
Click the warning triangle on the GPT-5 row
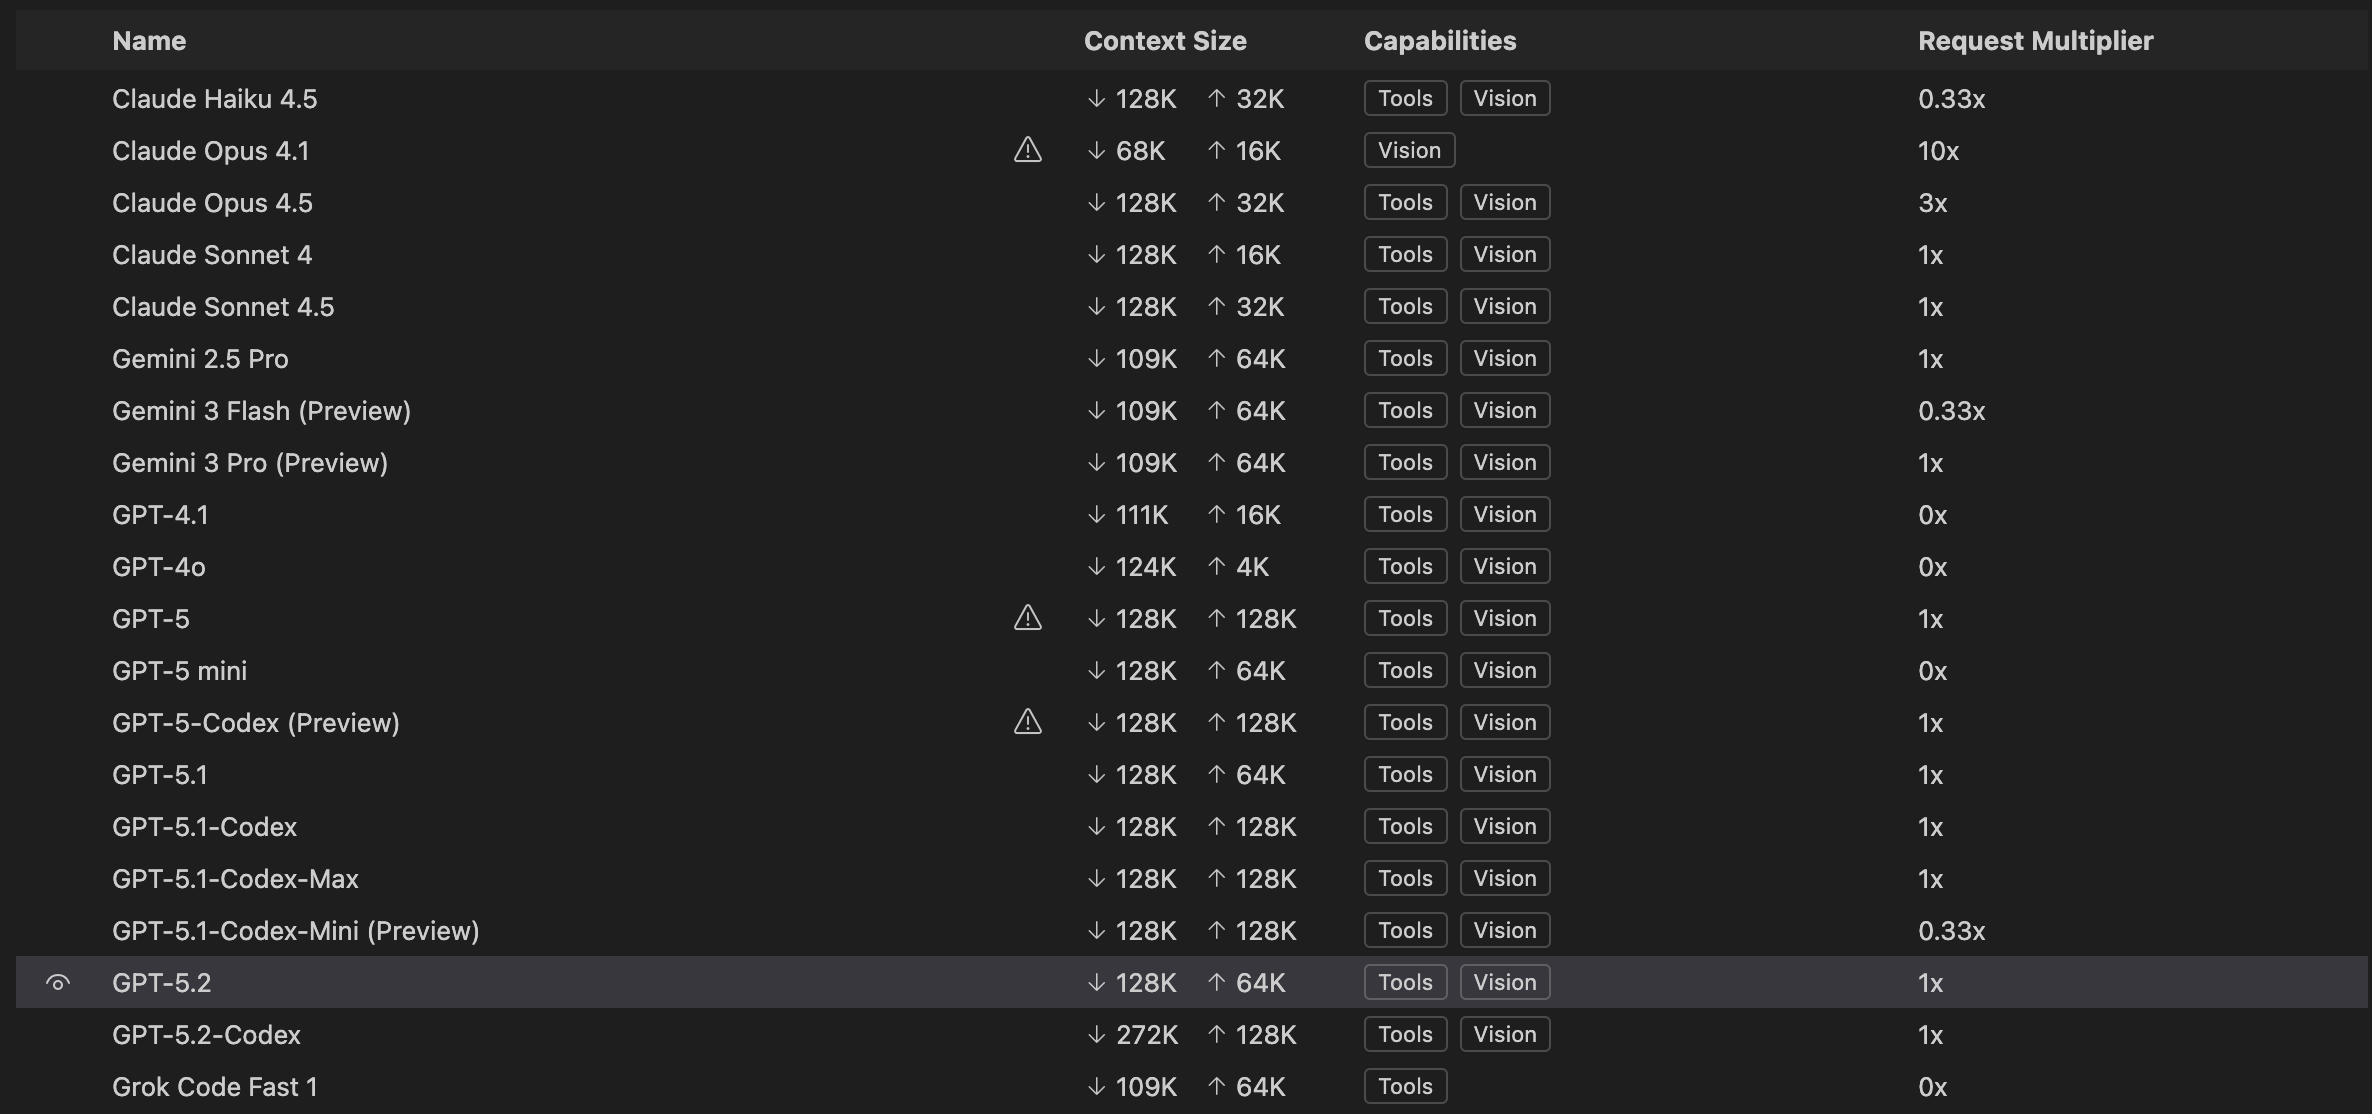coord(1028,618)
